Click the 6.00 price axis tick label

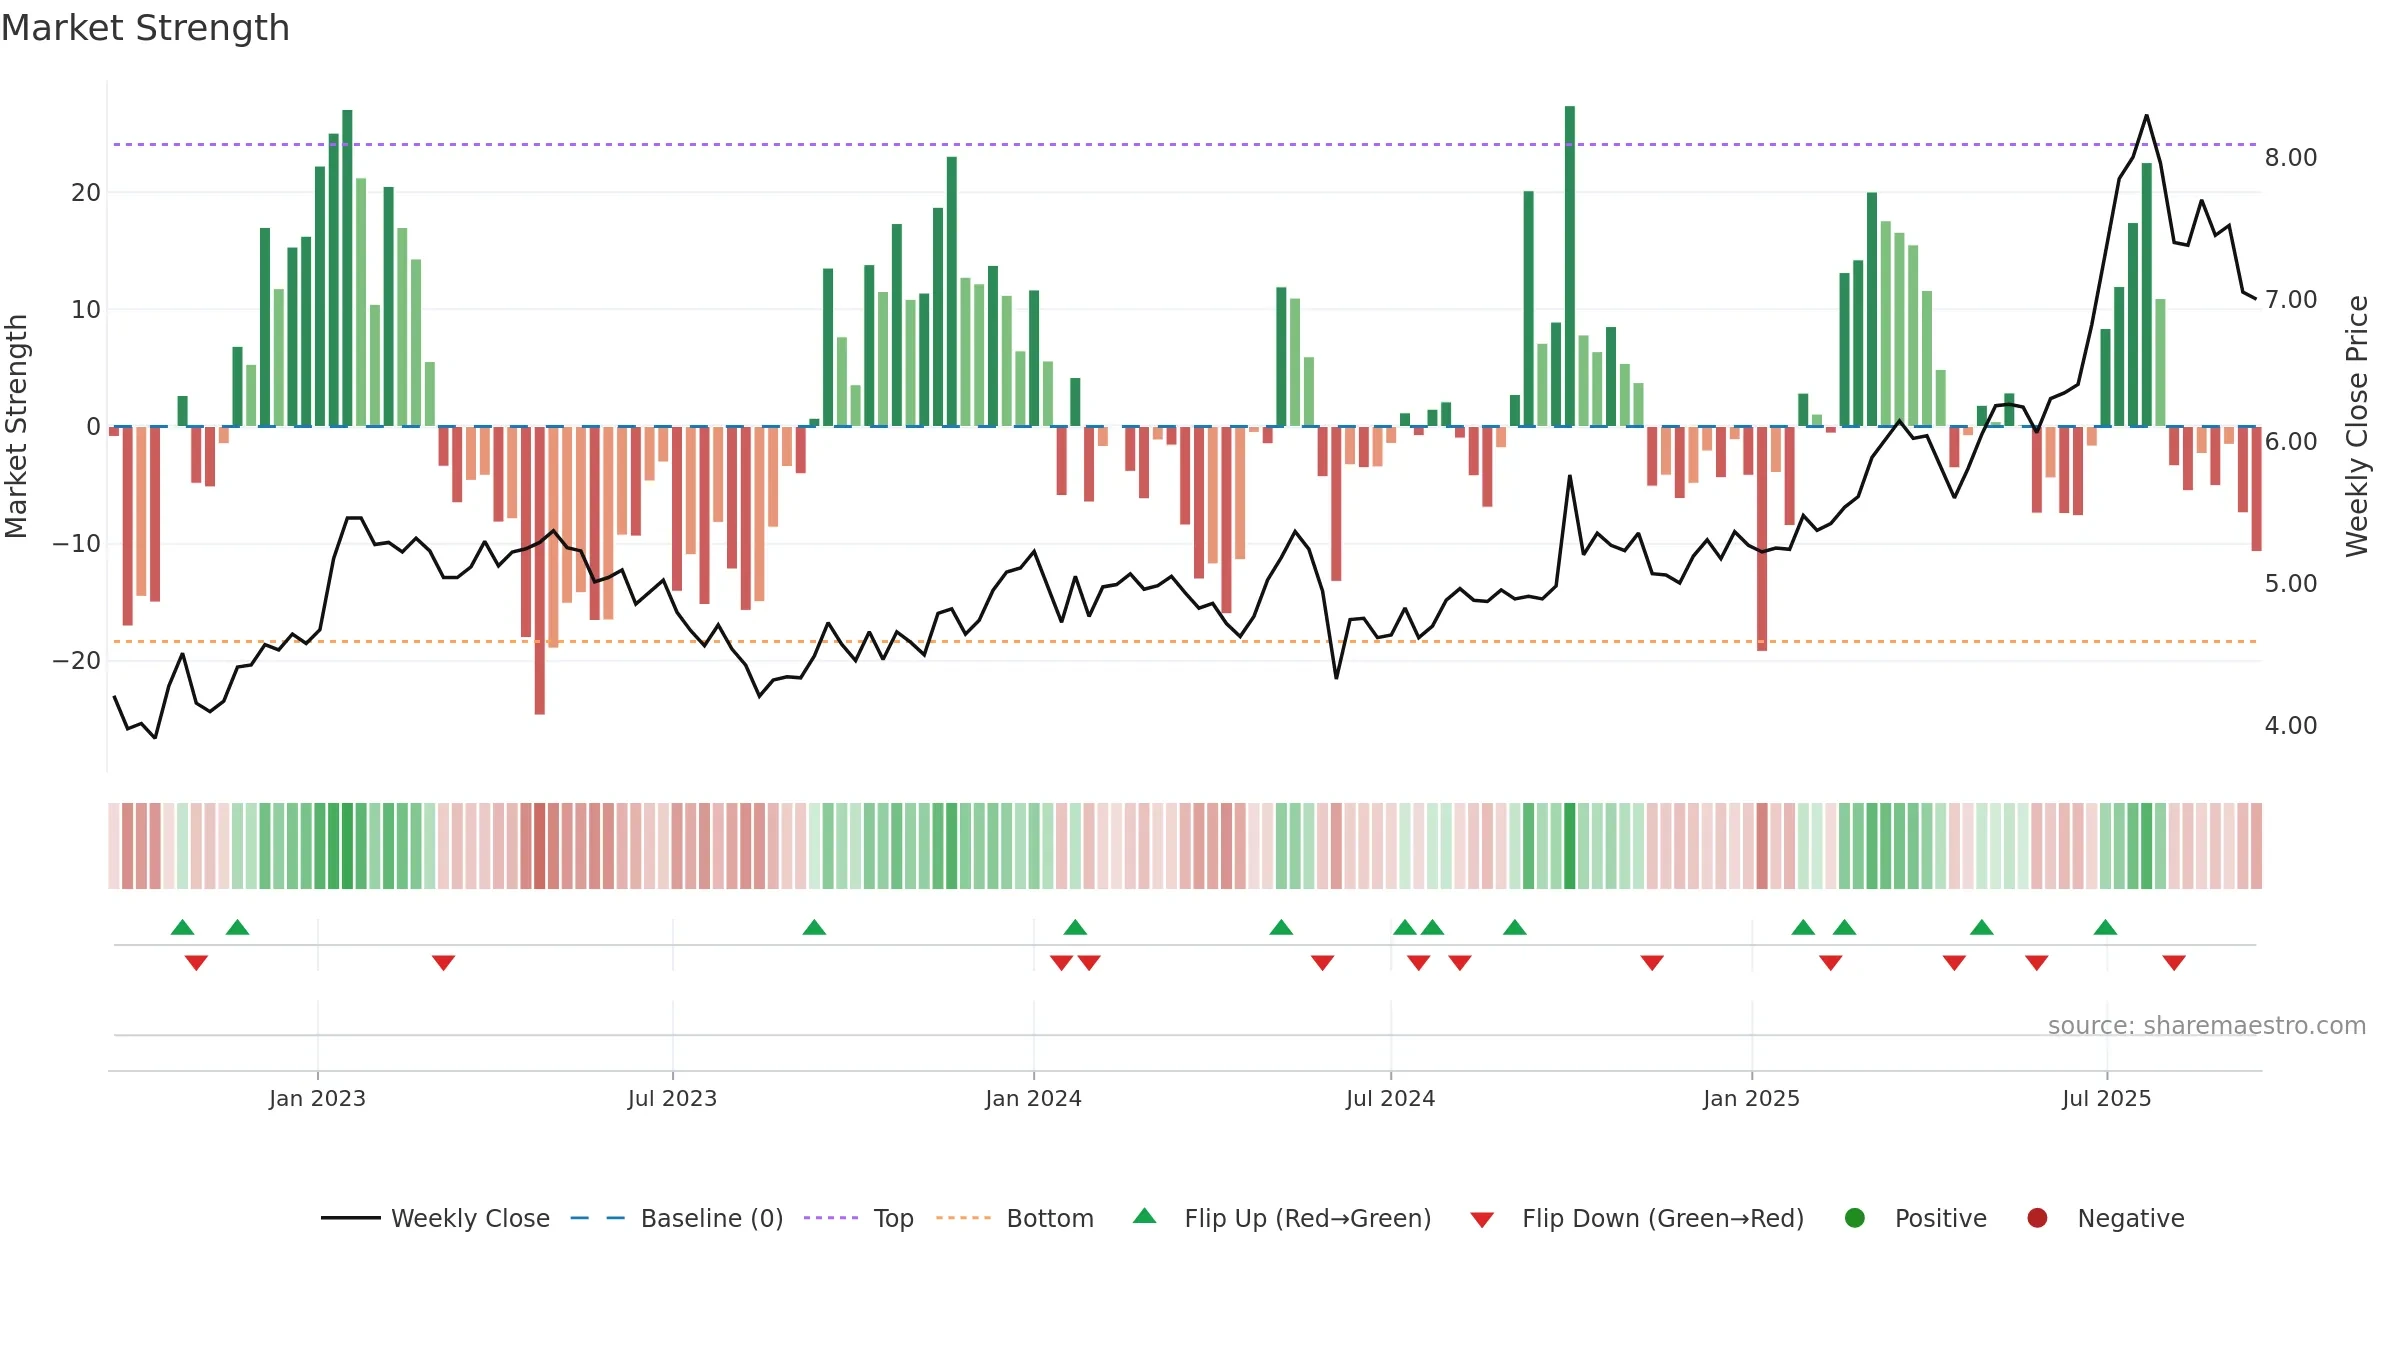[2291, 442]
